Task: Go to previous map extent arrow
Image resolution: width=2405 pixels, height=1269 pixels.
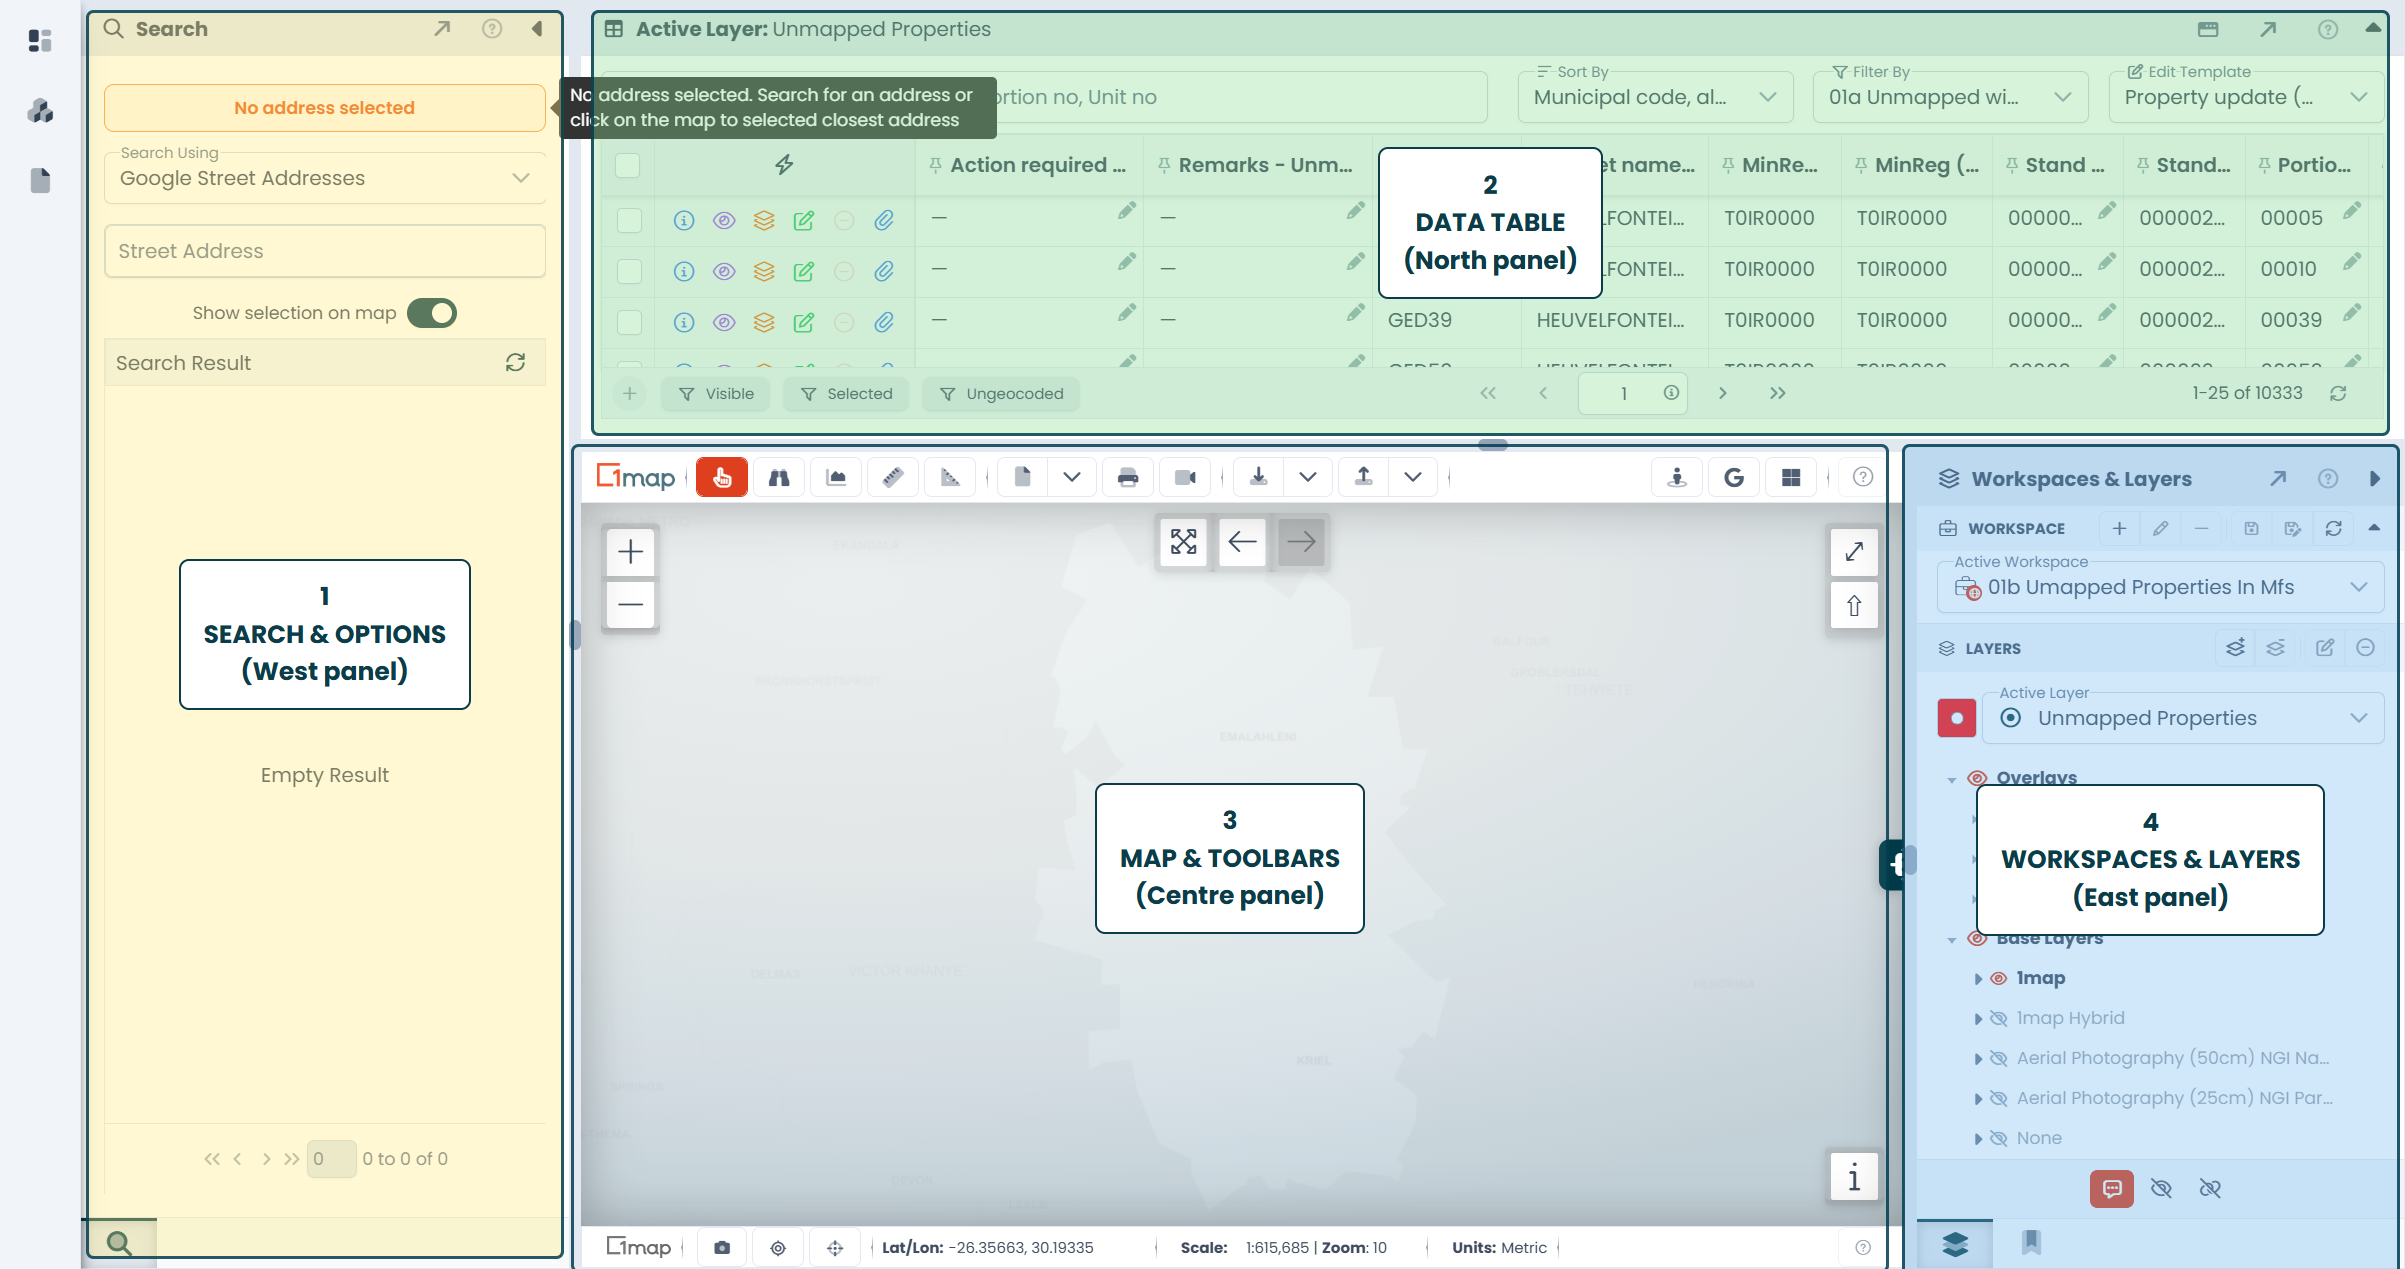Action: pyautogui.click(x=1242, y=542)
